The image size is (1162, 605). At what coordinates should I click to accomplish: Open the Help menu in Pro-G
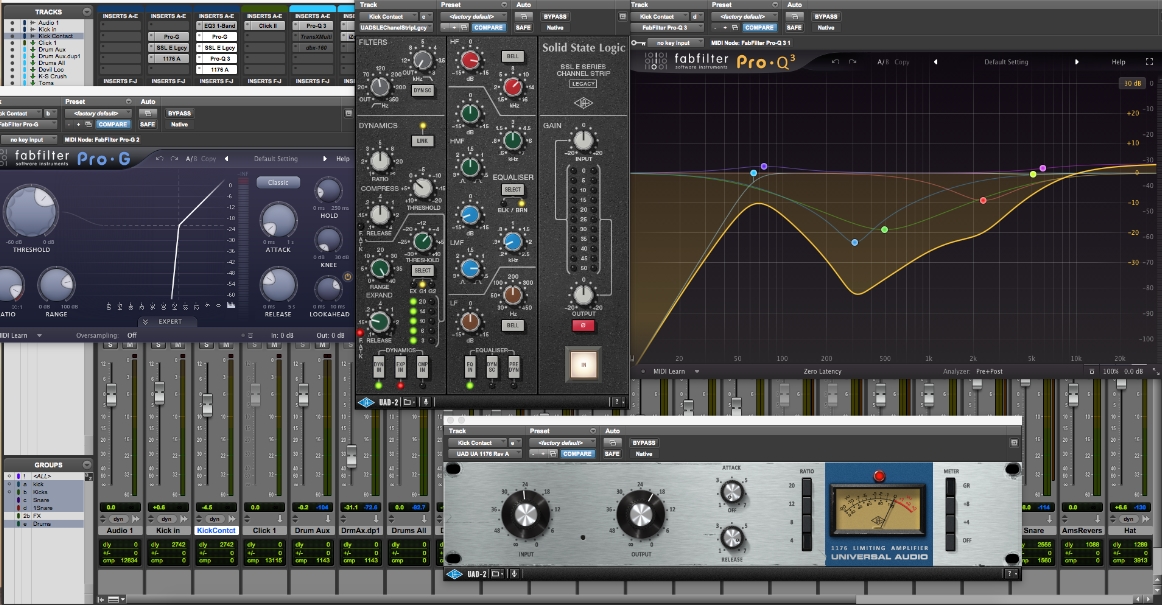point(342,159)
